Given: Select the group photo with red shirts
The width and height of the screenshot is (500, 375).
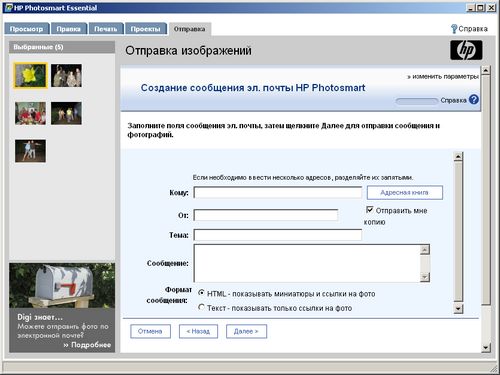Looking at the screenshot, I should tap(30, 113).
